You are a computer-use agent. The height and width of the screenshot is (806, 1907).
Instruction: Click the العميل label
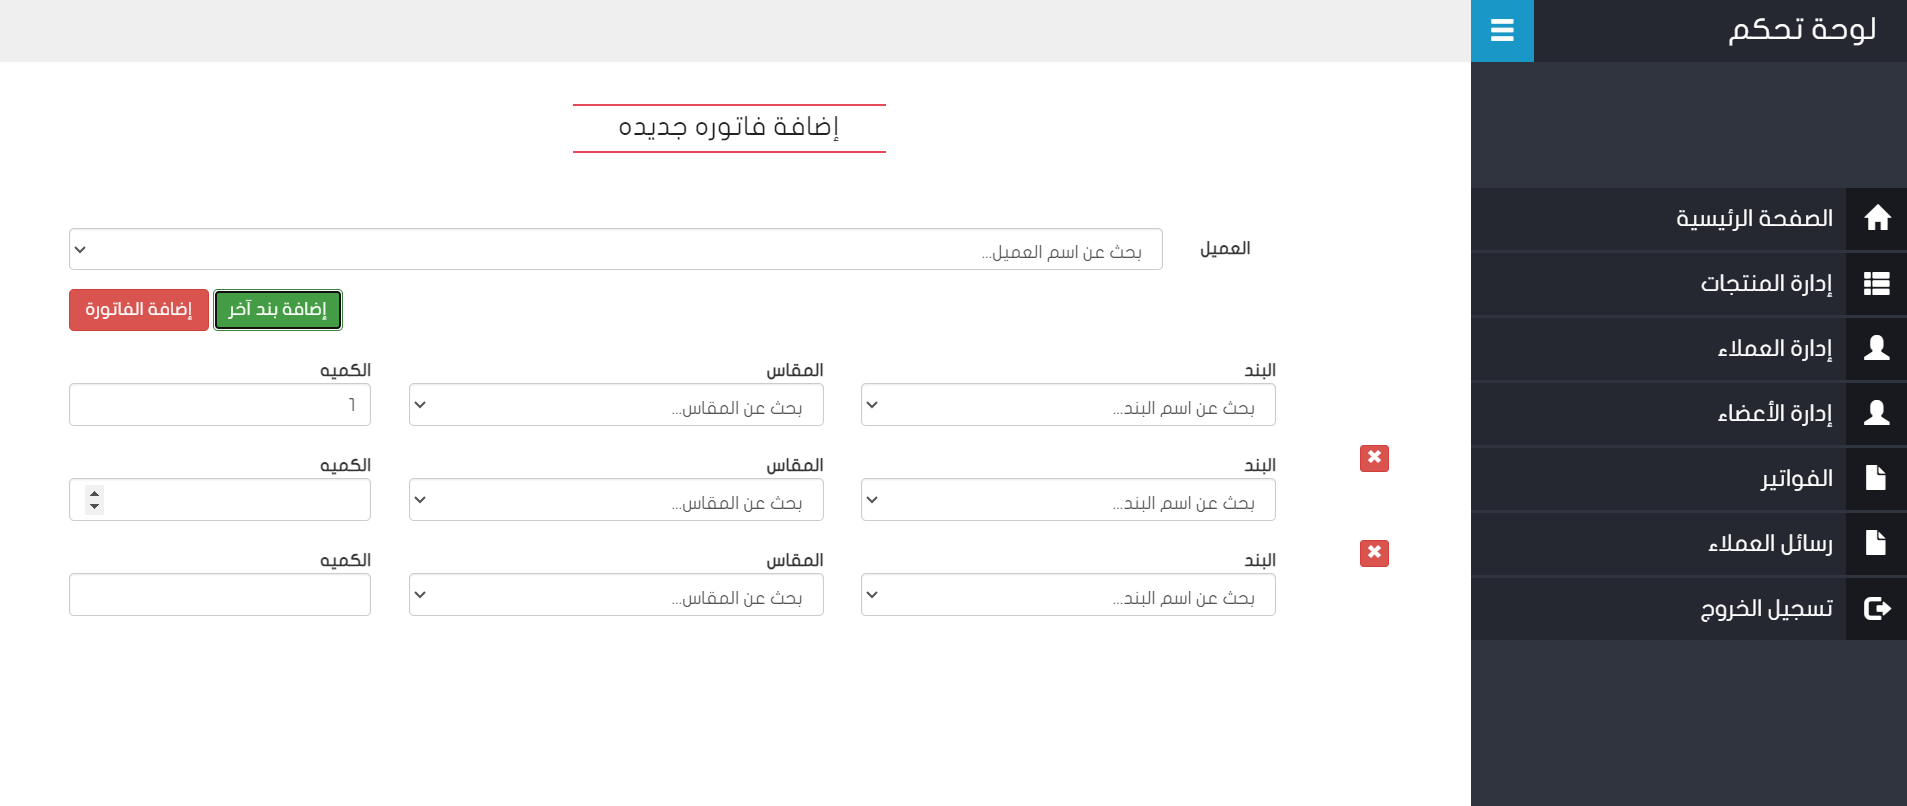(x=1225, y=248)
